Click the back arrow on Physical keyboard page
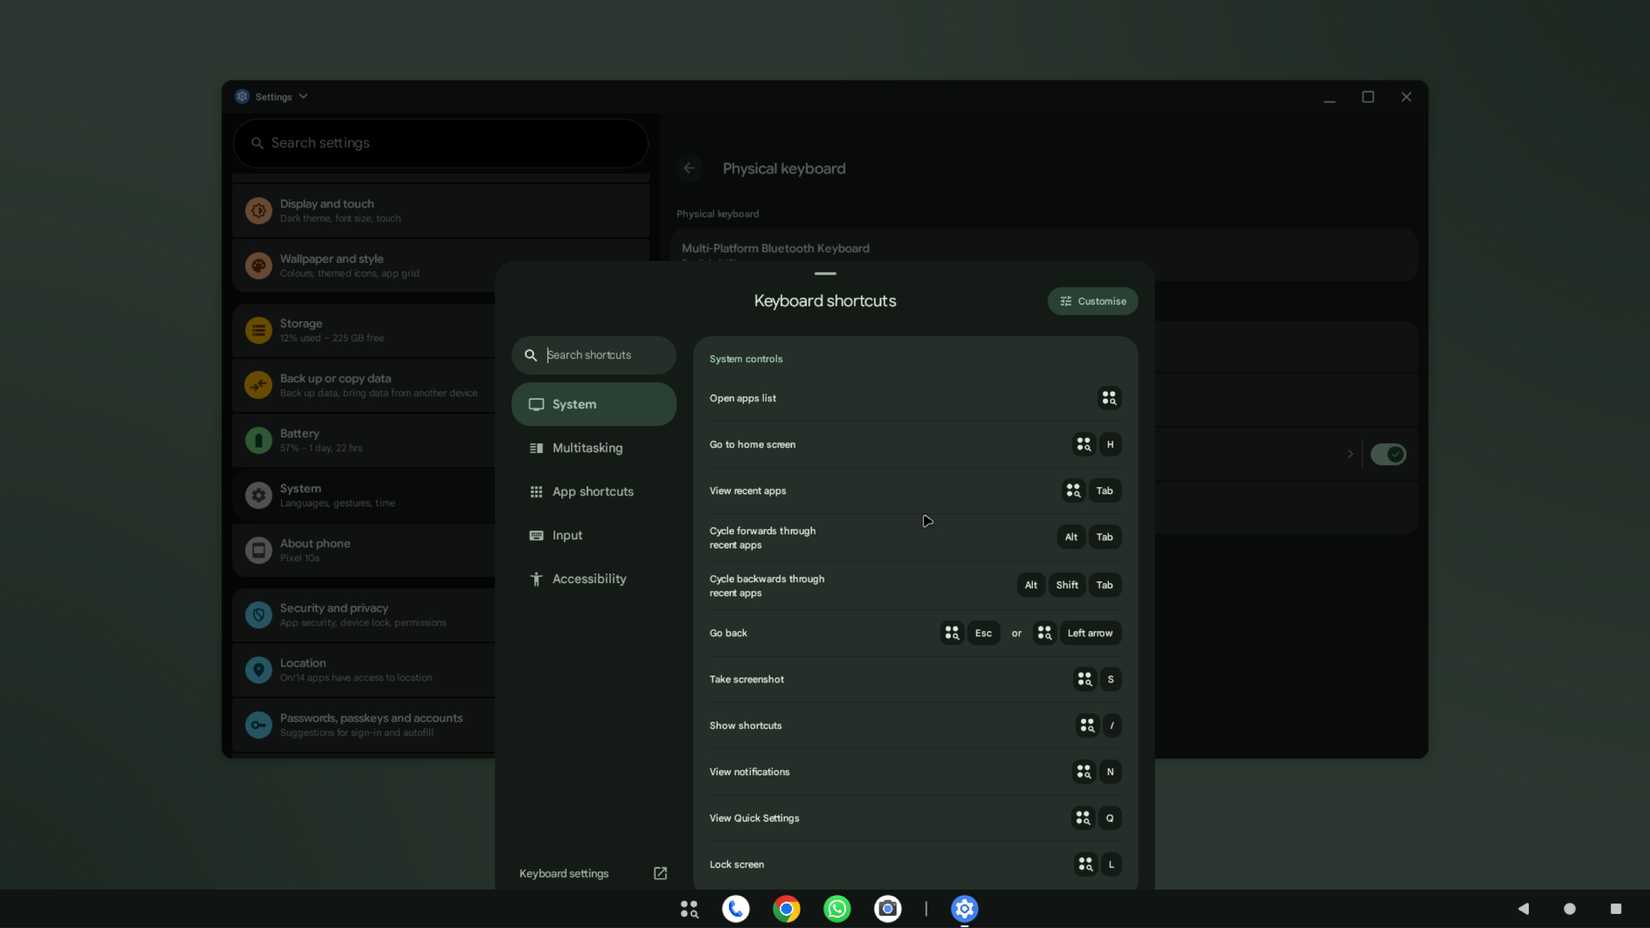 coord(689,168)
